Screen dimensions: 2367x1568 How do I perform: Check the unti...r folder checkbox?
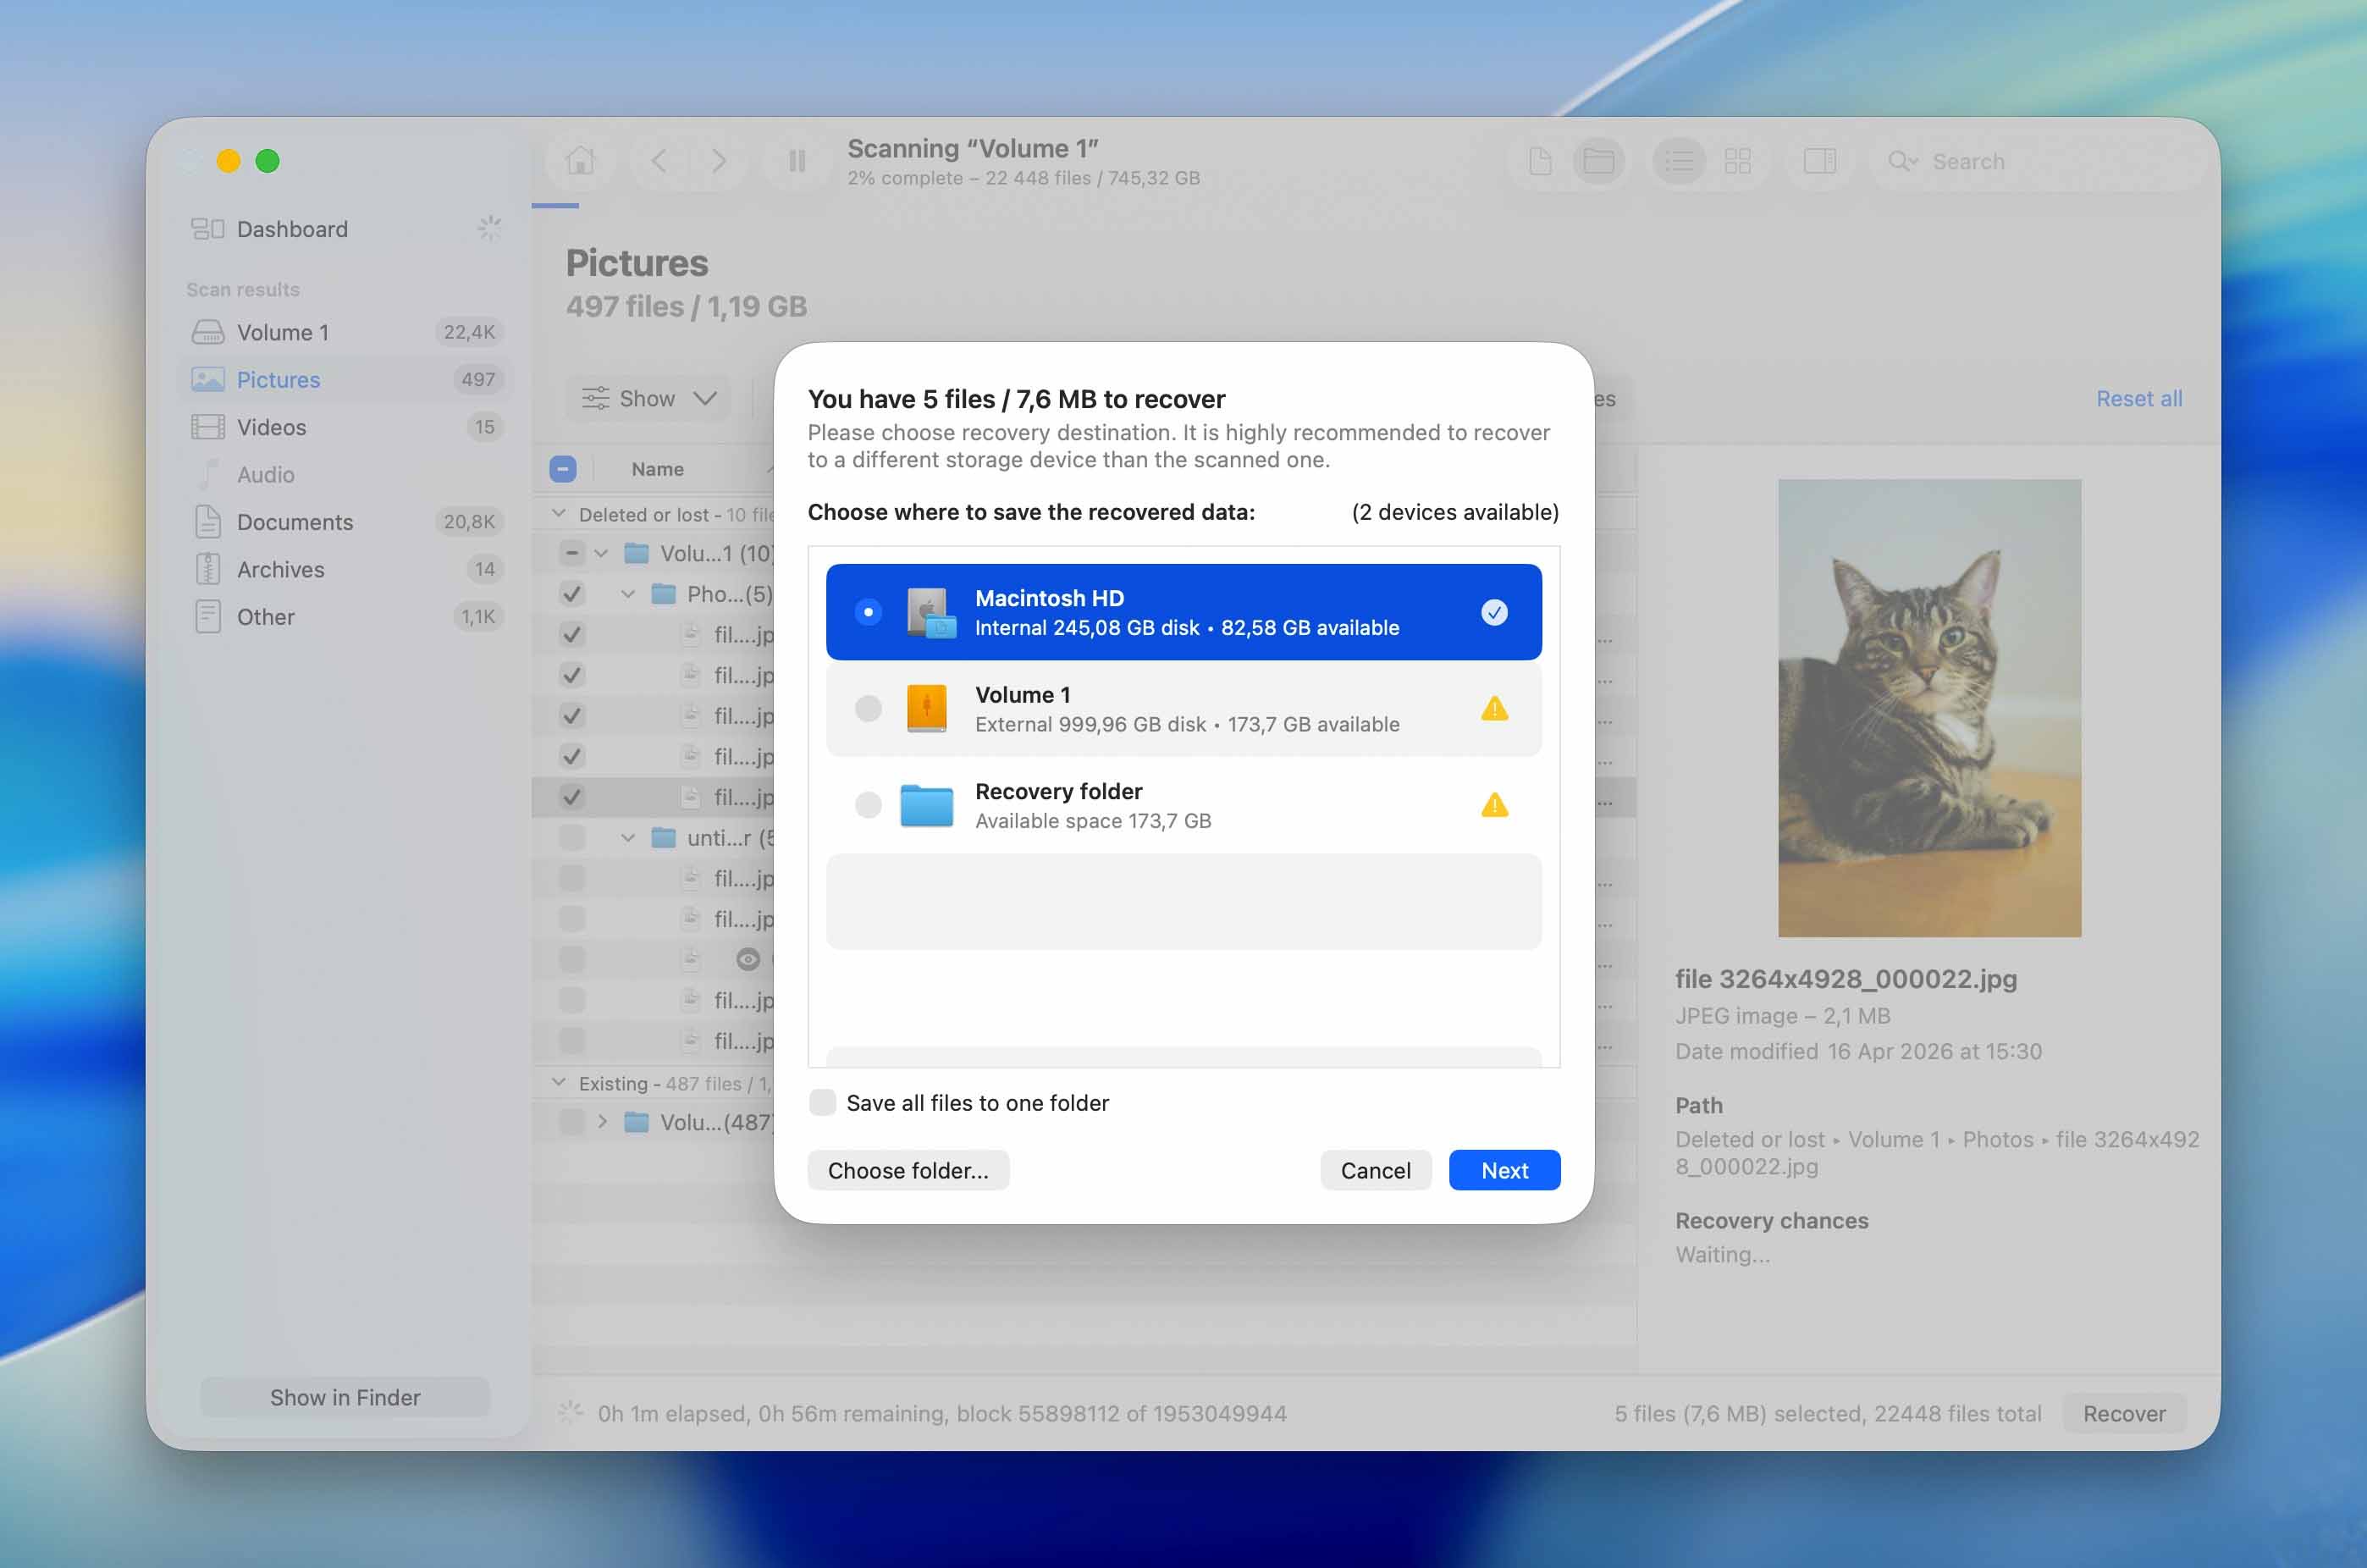pyautogui.click(x=572, y=838)
